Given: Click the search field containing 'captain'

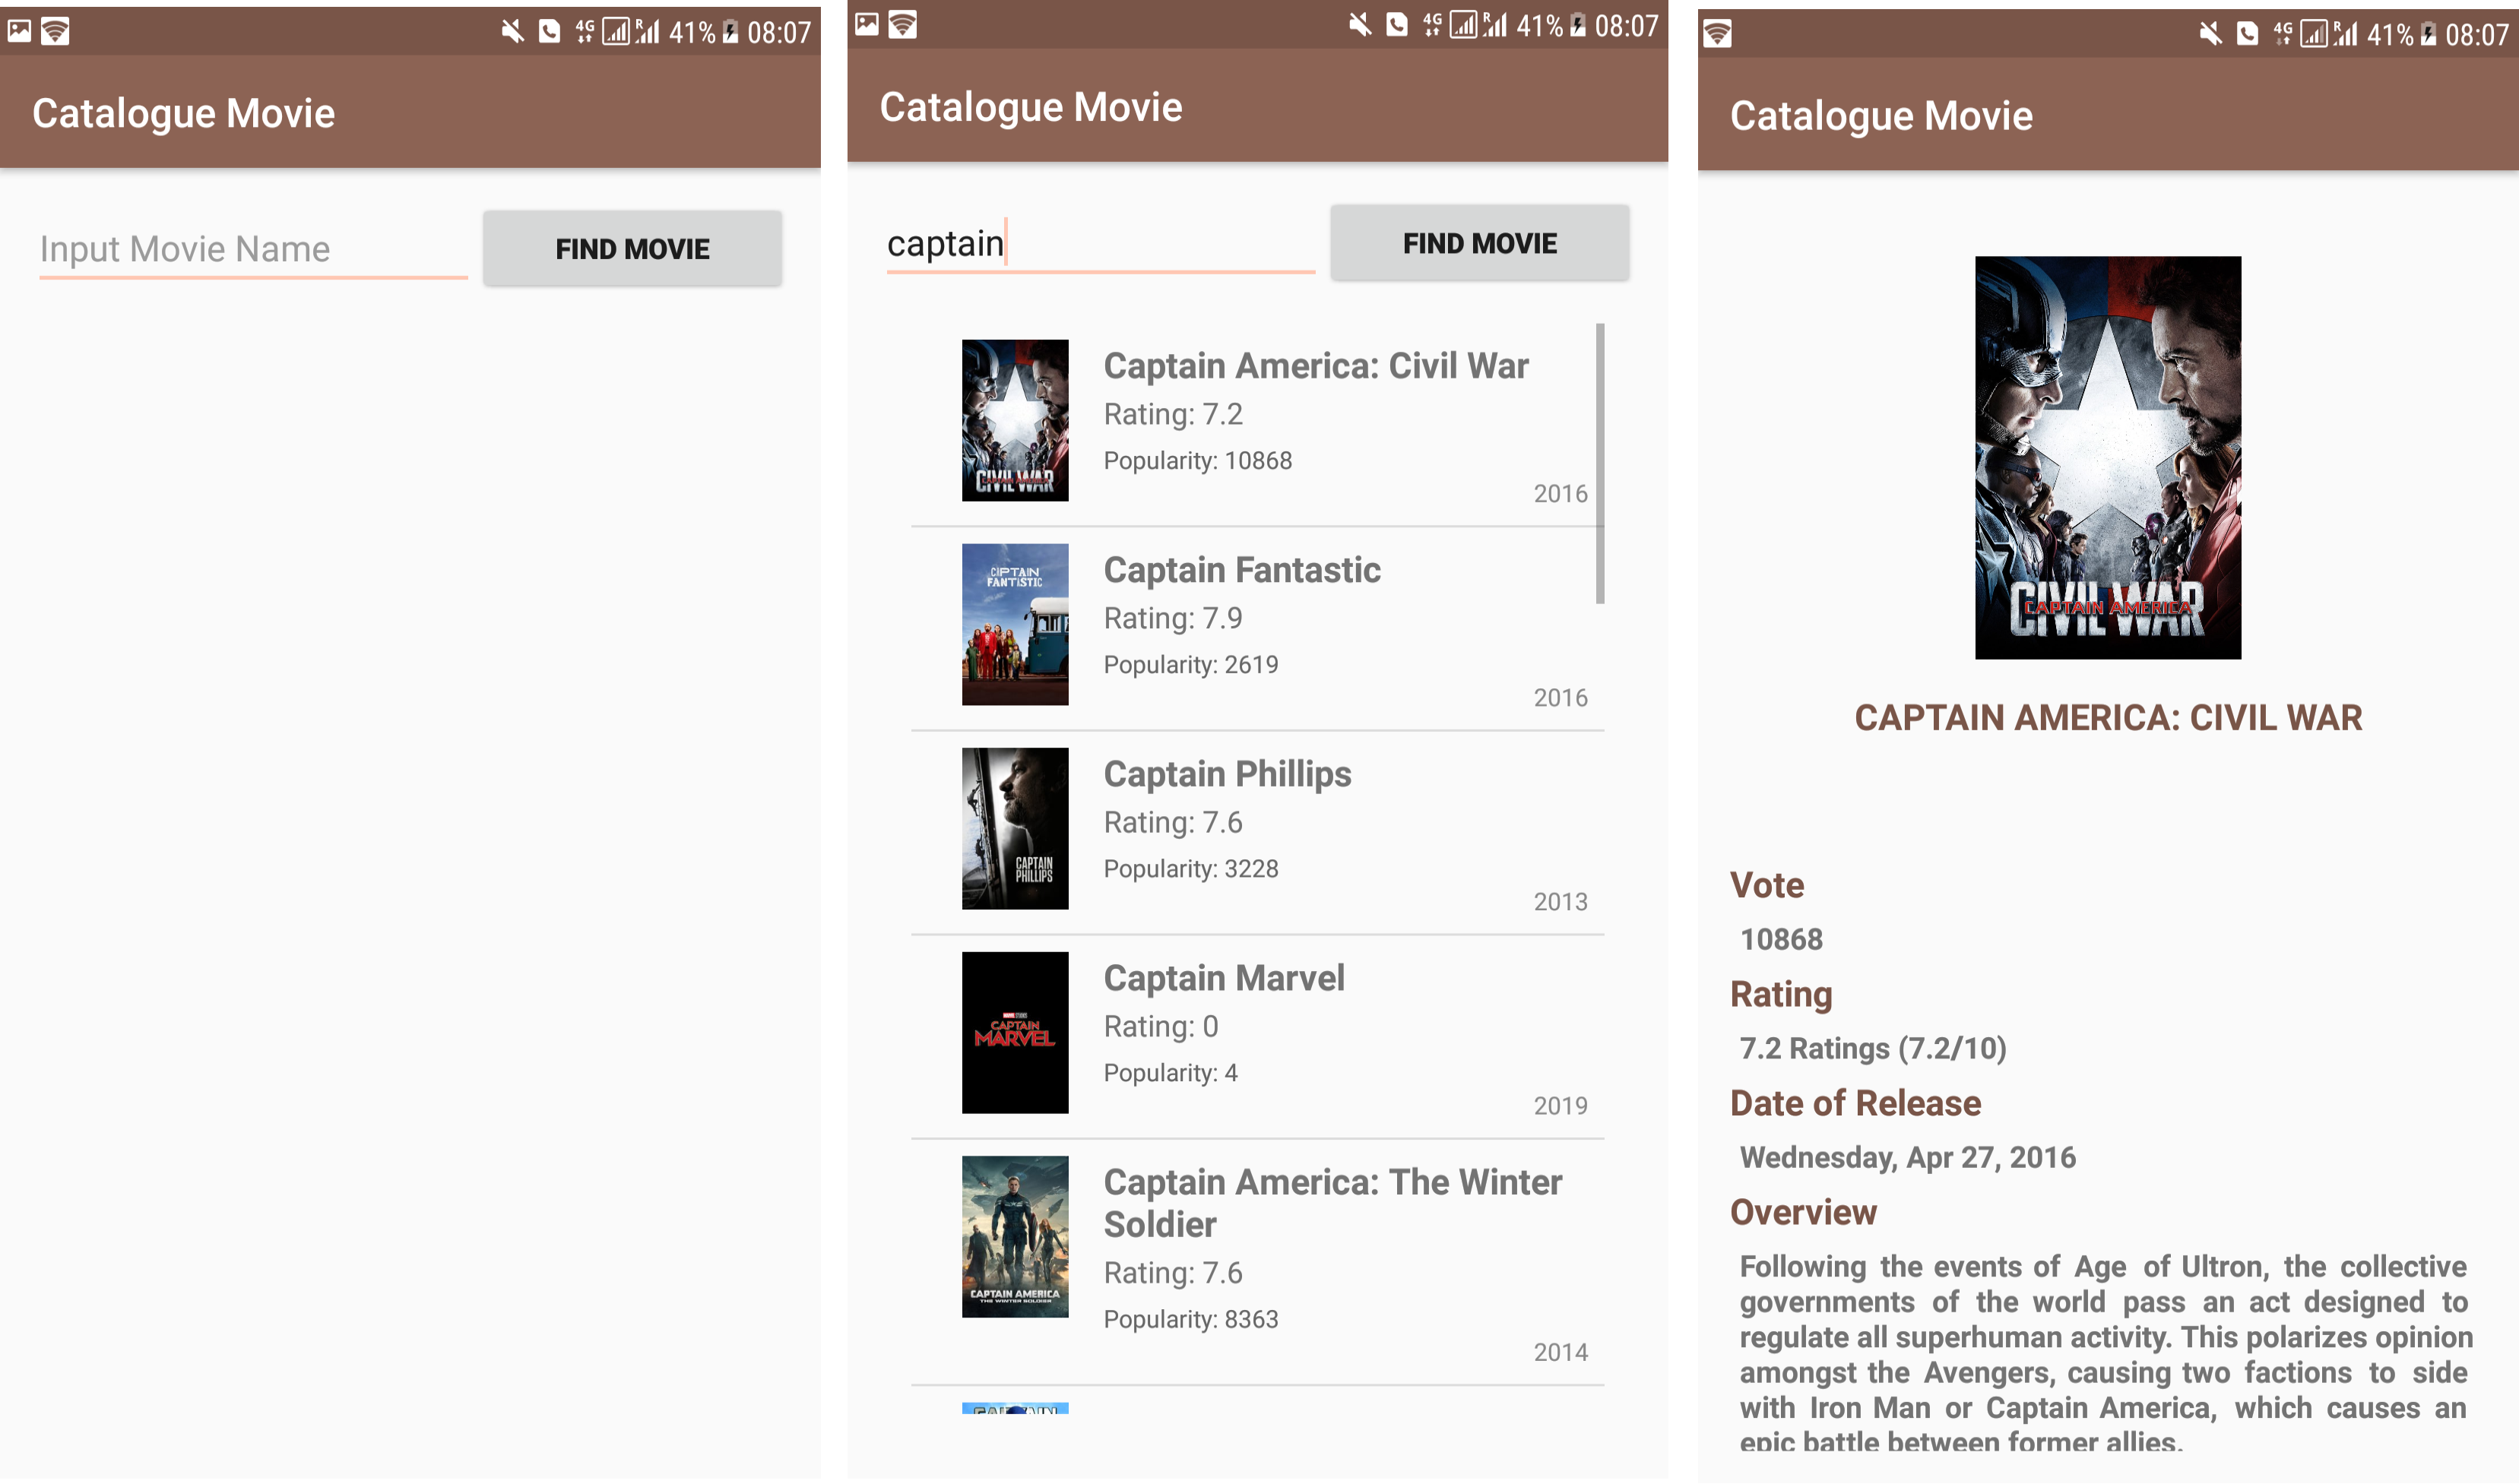Looking at the screenshot, I should [x=1100, y=243].
